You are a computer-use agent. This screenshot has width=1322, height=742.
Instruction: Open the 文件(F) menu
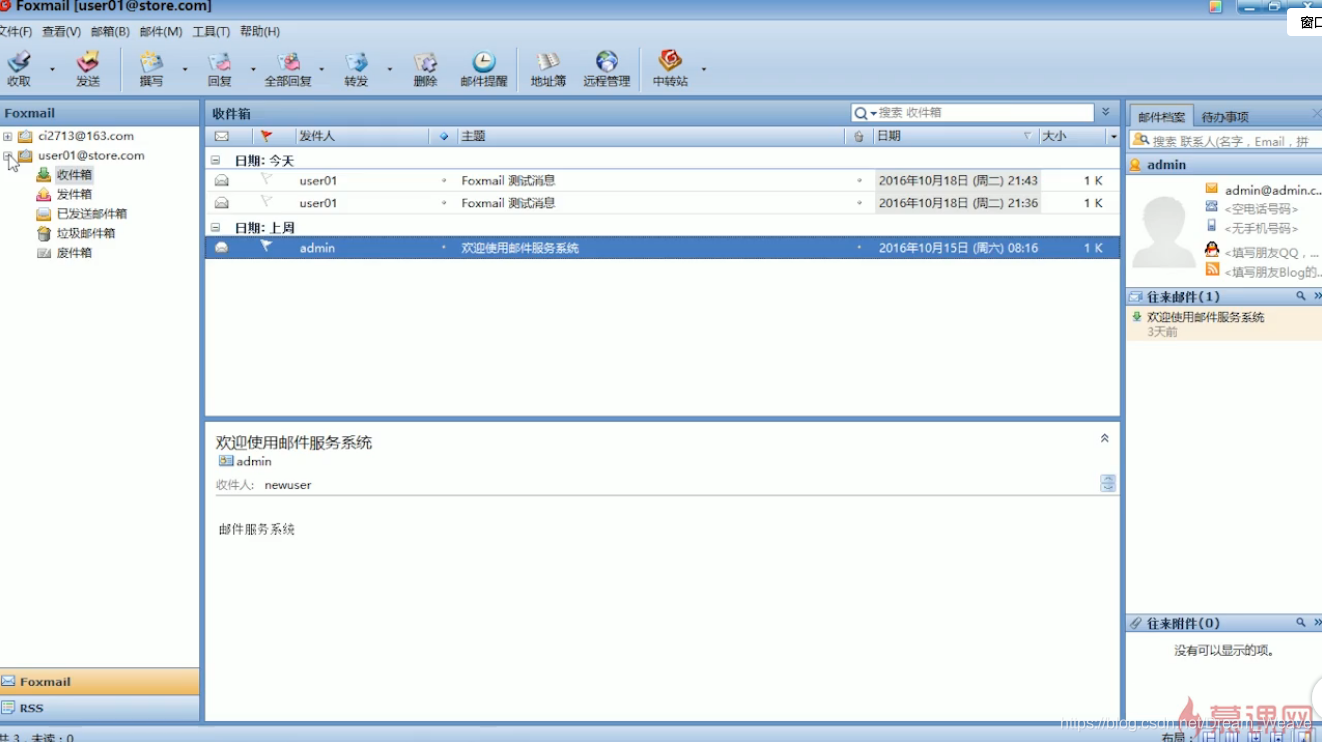[15, 31]
